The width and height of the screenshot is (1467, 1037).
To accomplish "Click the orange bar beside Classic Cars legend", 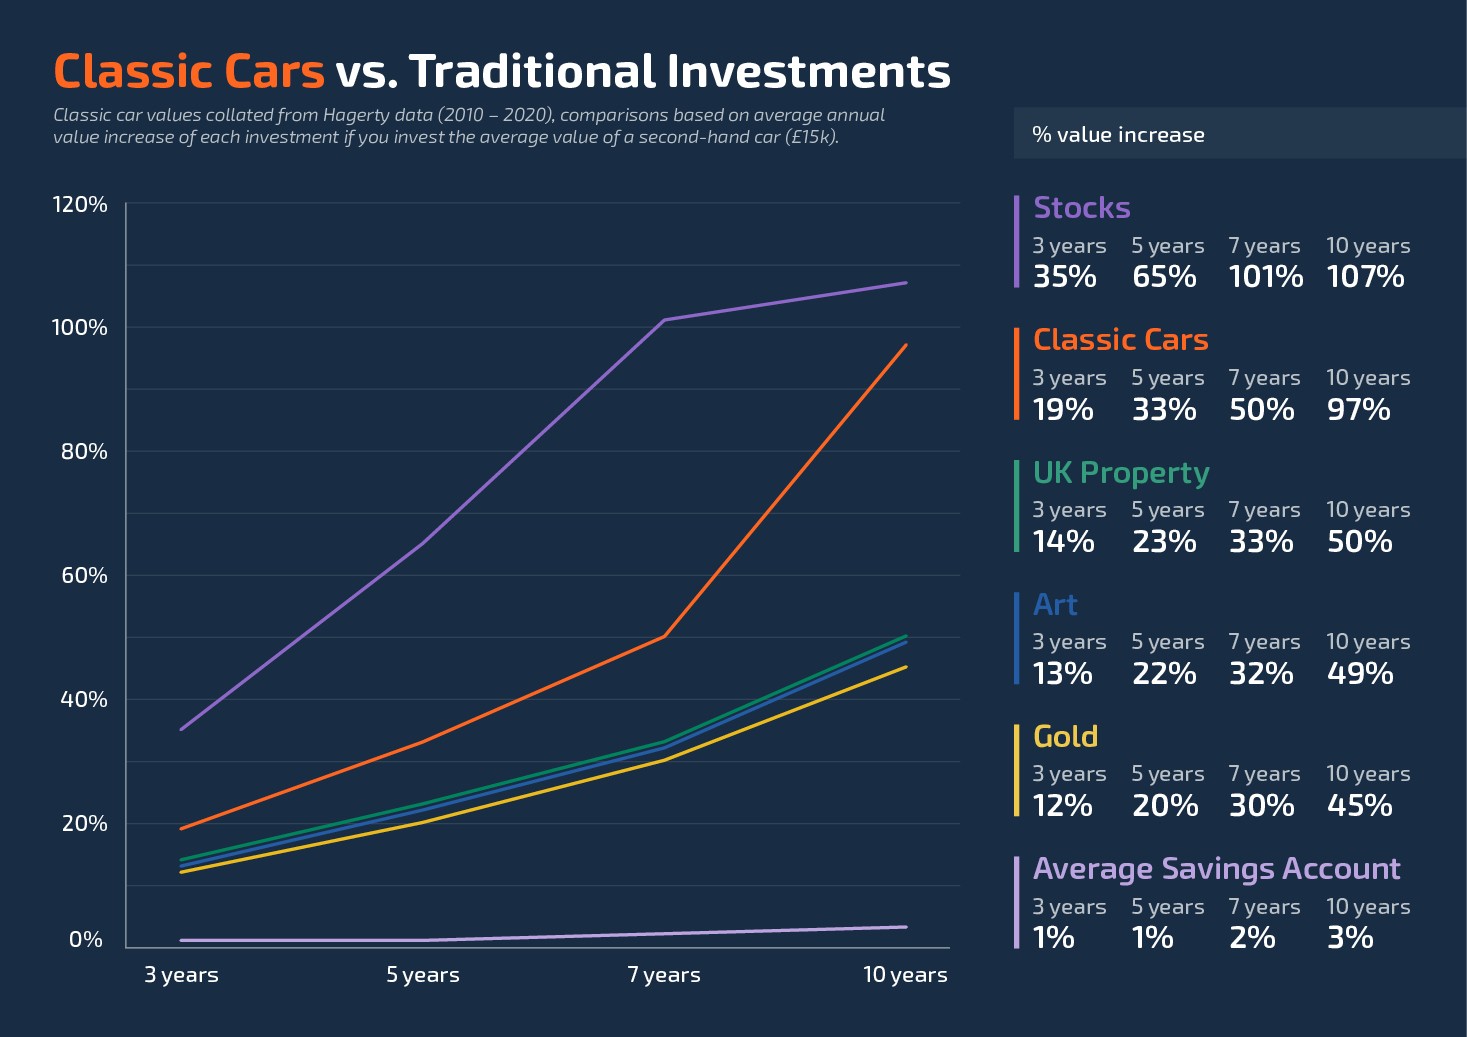I will click(1016, 373).
